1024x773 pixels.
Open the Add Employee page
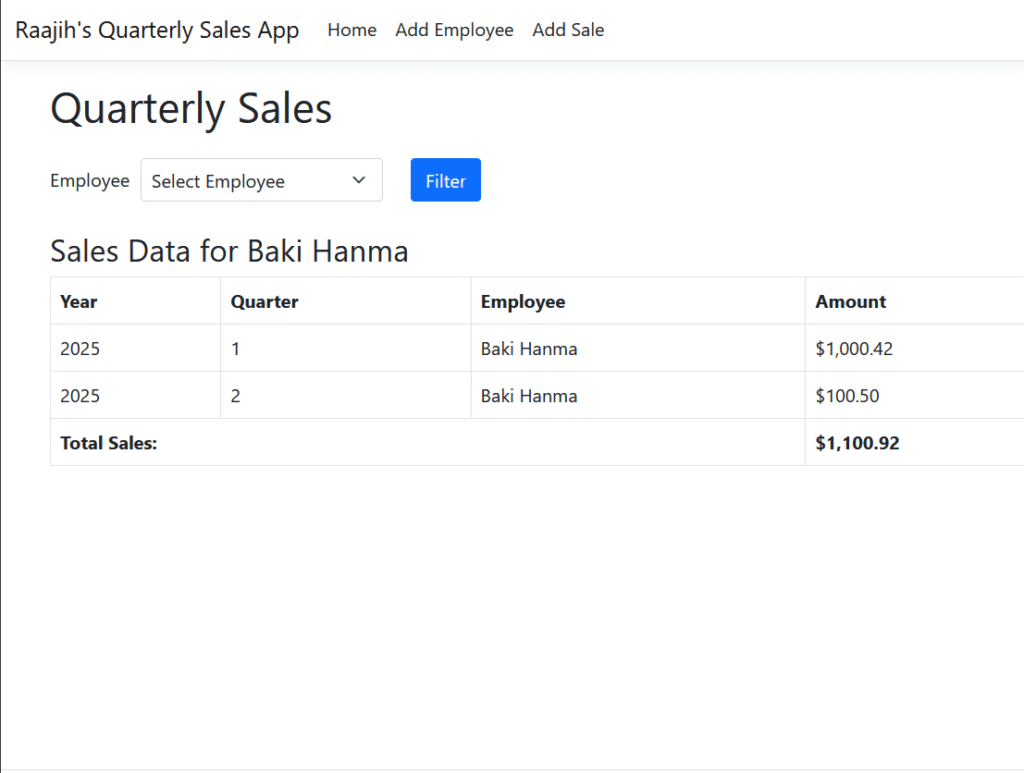click(455, 30)
